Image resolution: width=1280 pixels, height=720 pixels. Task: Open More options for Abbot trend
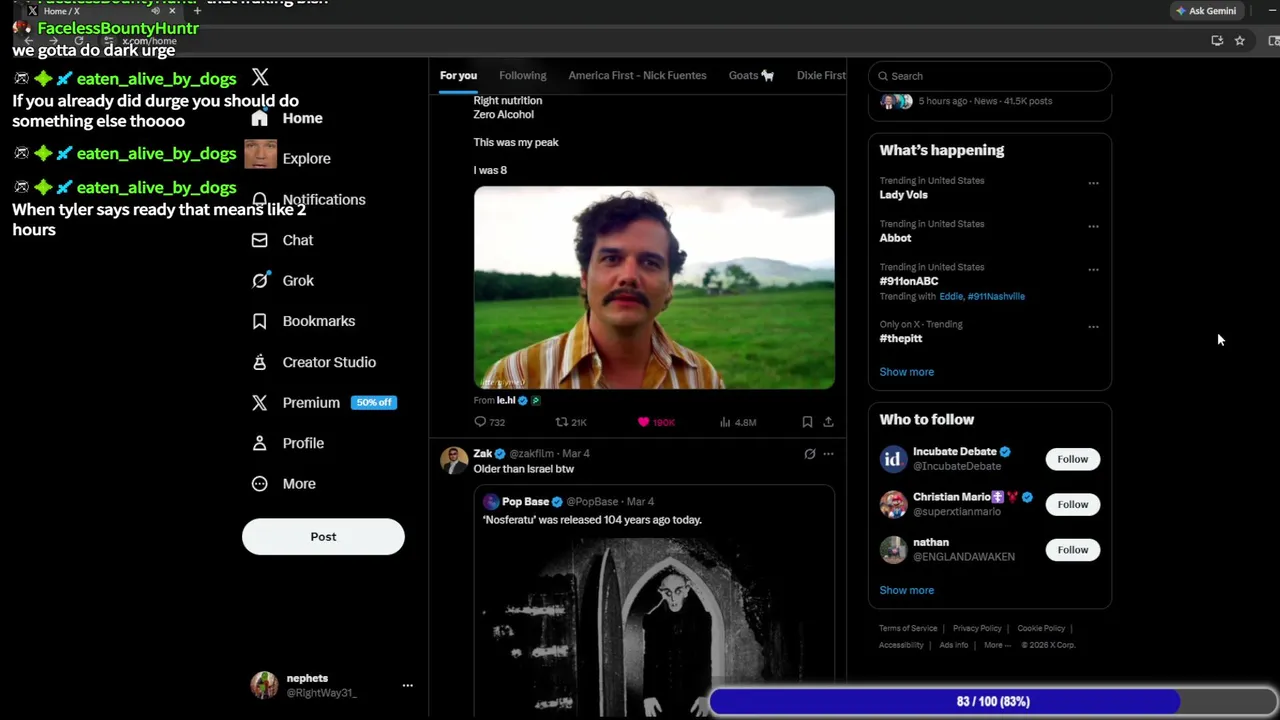[1093, 226]
